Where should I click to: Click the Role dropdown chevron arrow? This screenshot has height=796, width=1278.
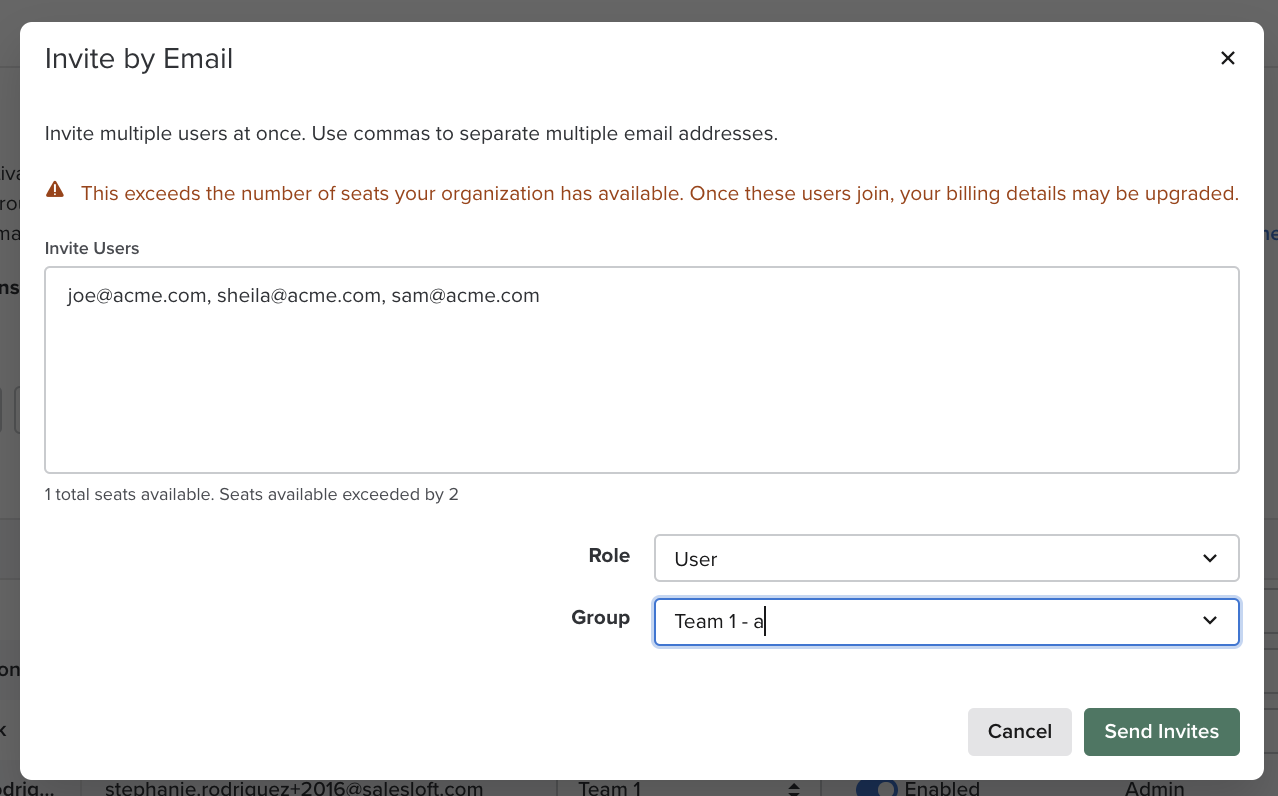[x=1210, y=558]
